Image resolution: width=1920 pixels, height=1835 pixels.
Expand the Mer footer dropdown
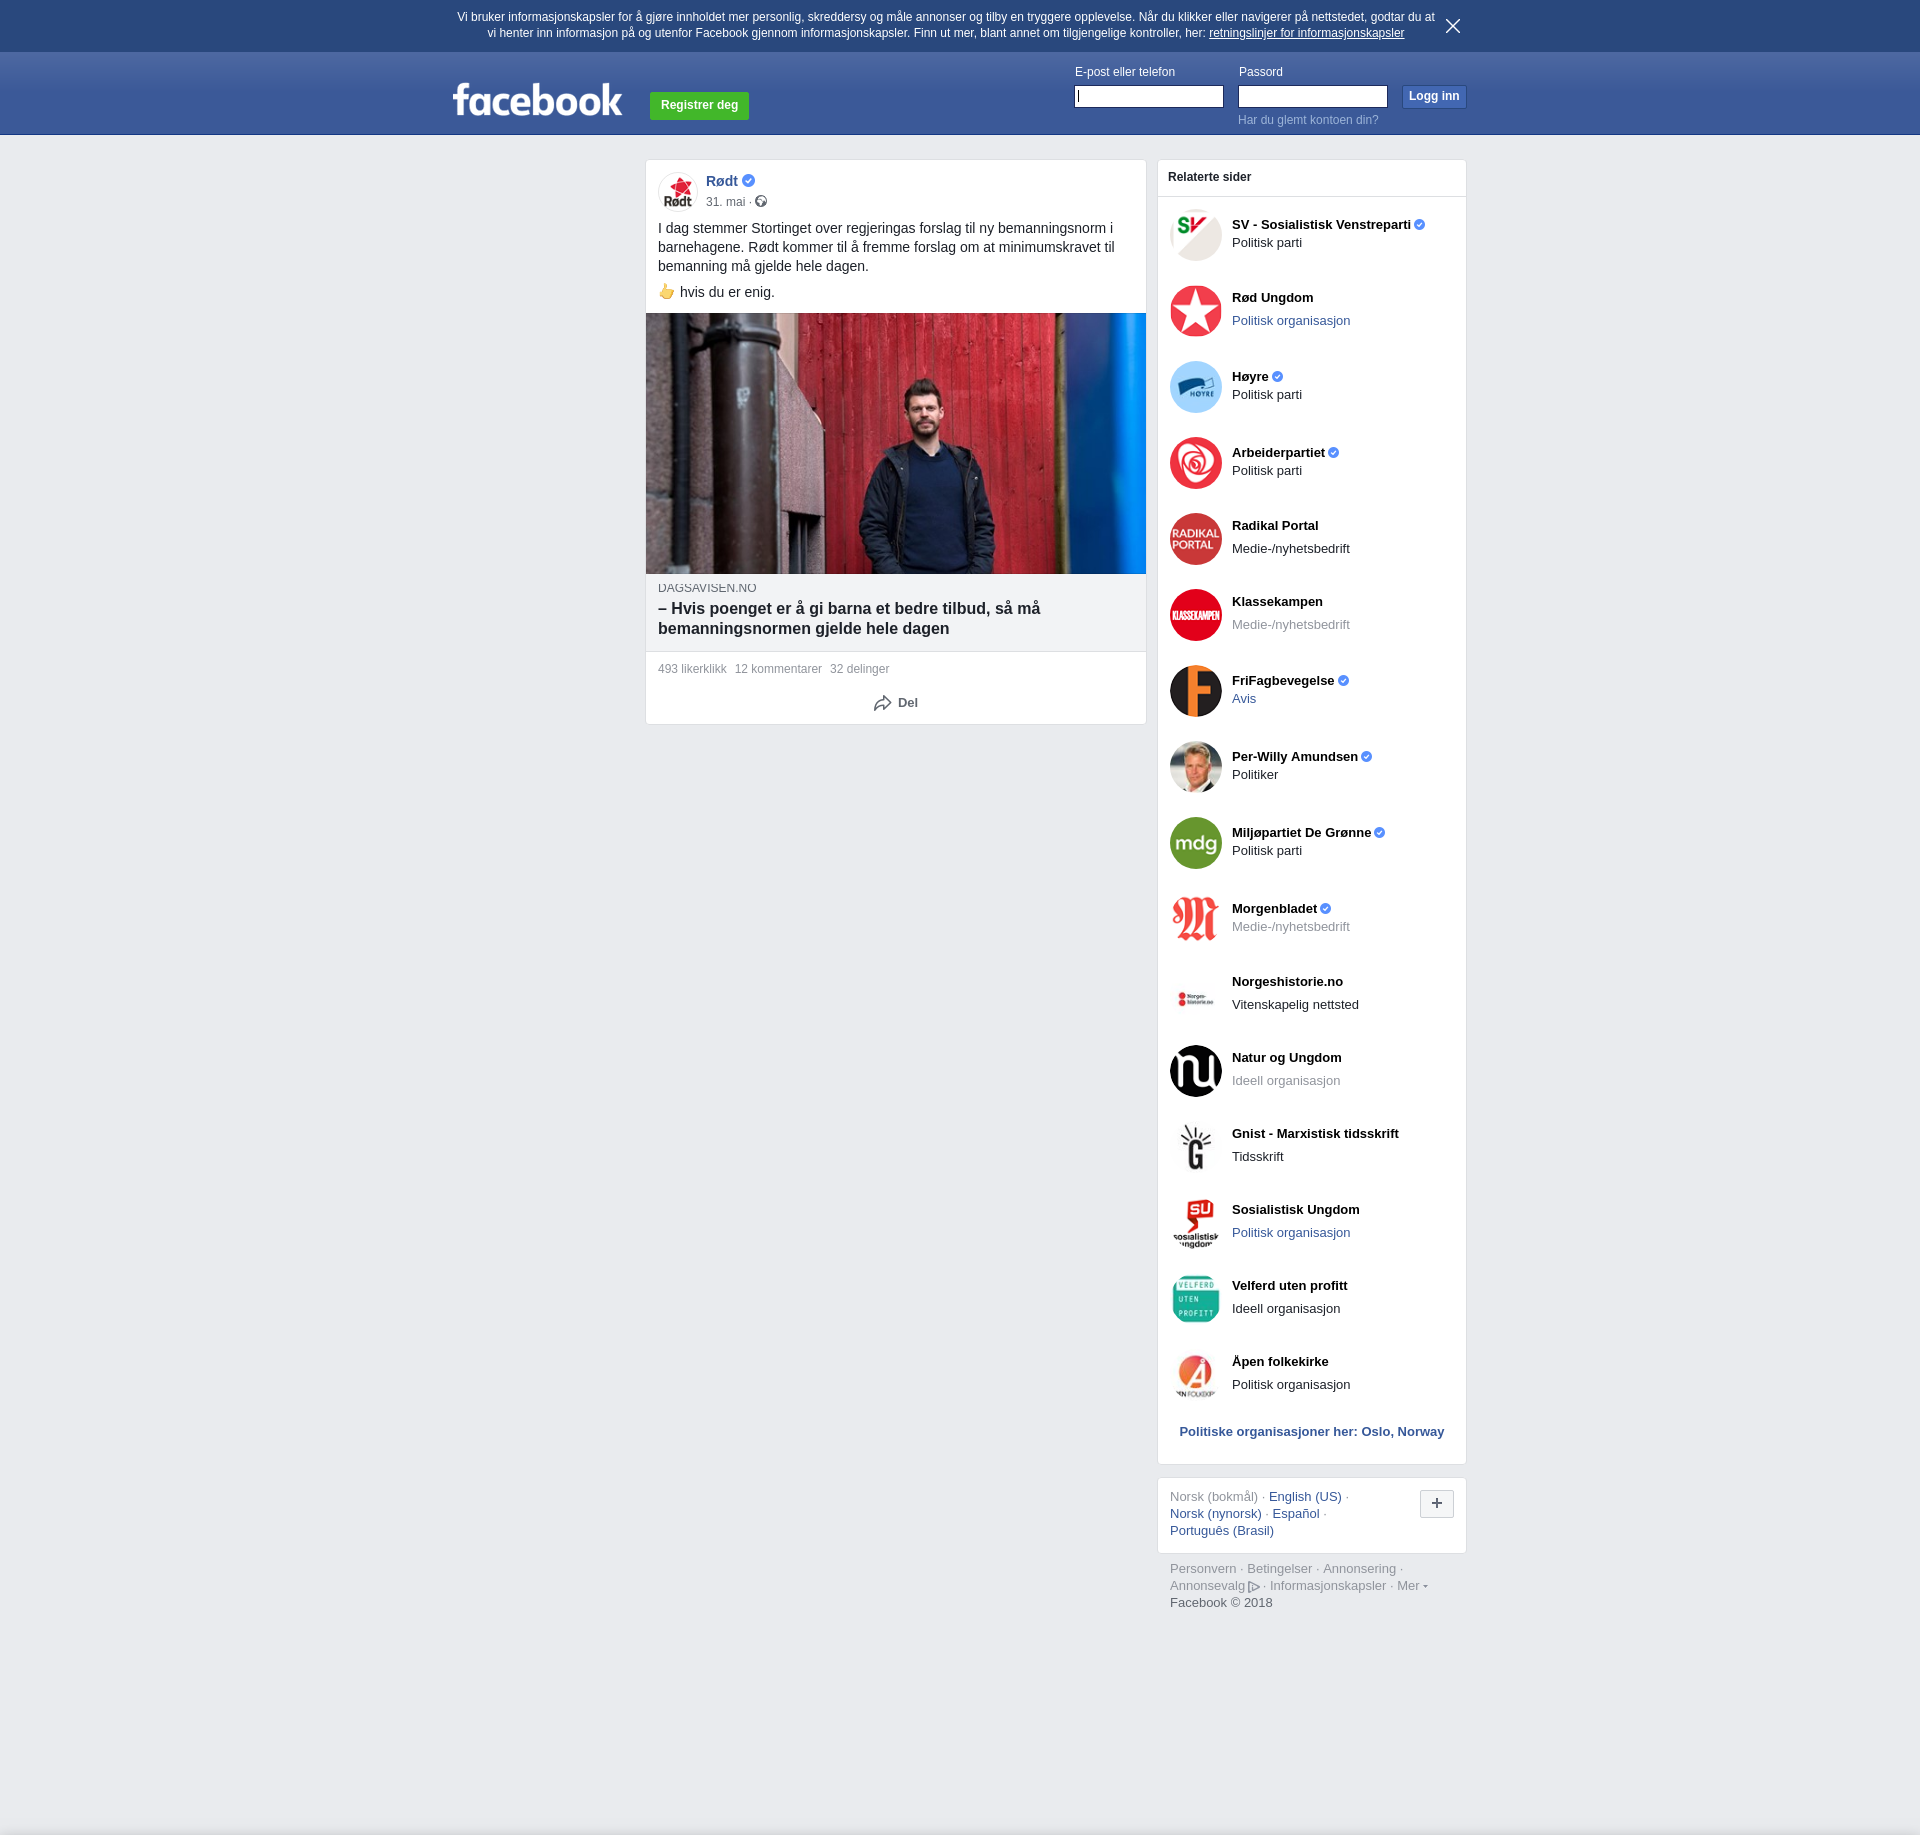[1412, 1586]
